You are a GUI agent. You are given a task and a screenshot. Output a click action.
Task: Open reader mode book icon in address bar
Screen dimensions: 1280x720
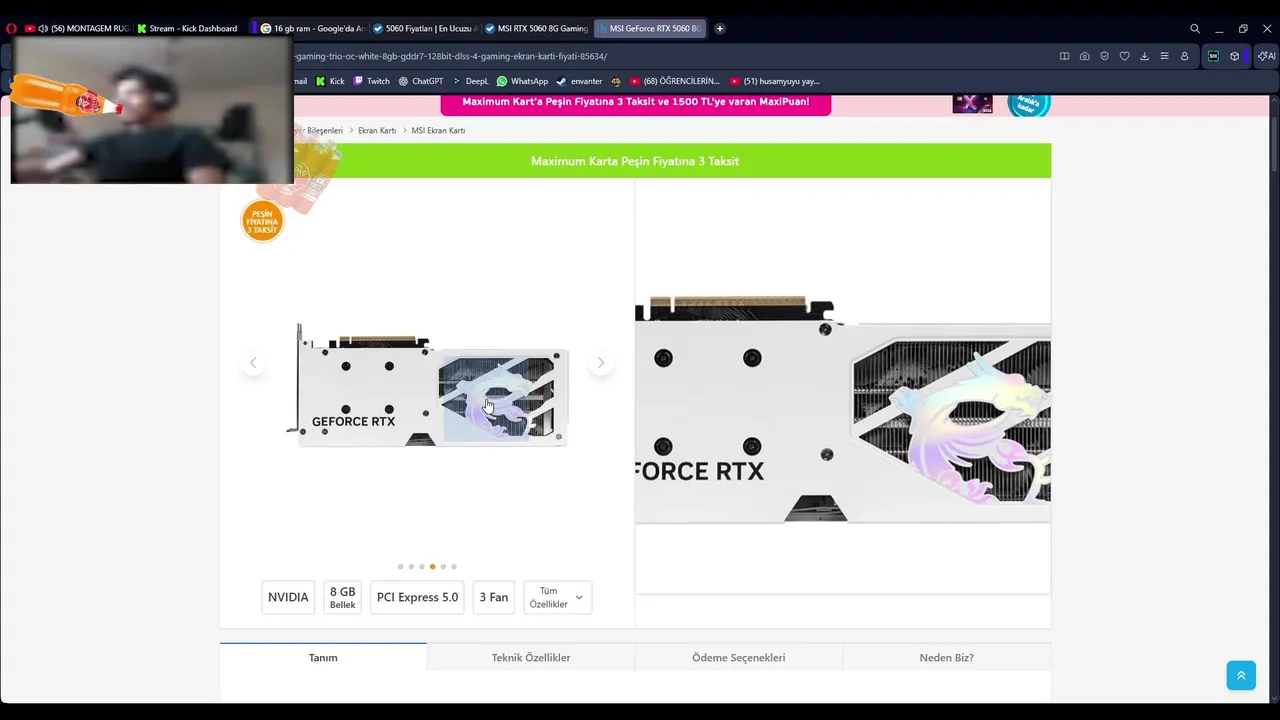pyautogui.click(x=1064, y=56)
